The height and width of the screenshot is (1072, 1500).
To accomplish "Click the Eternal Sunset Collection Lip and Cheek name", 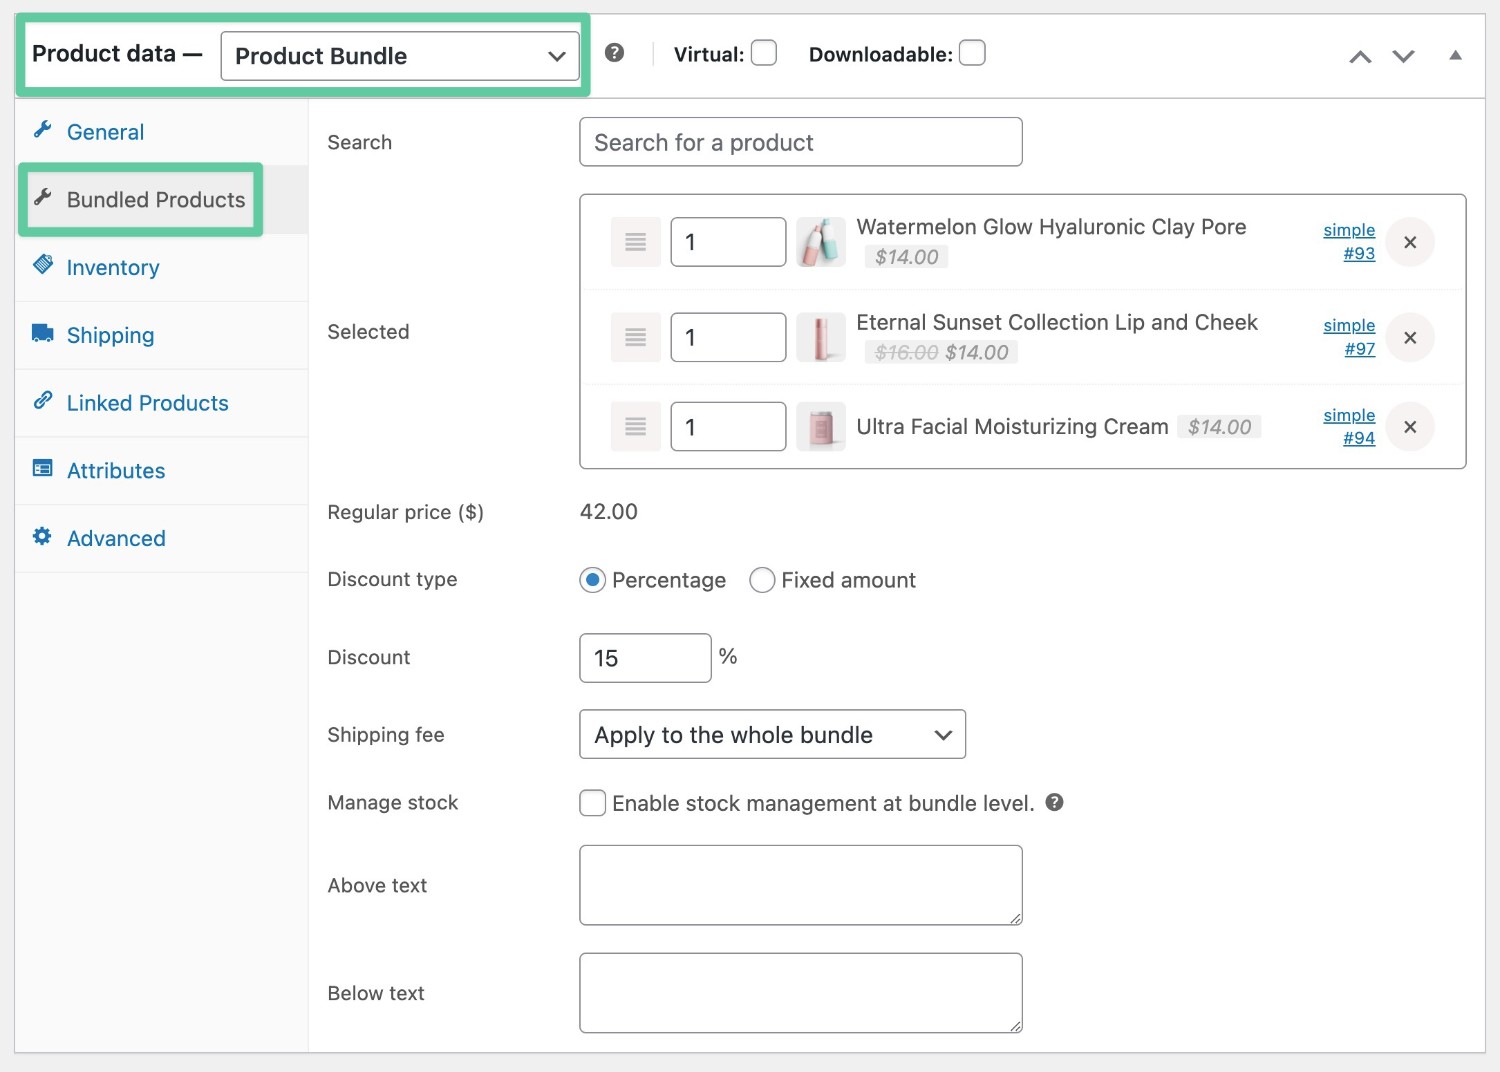I will click(1057, 322).
